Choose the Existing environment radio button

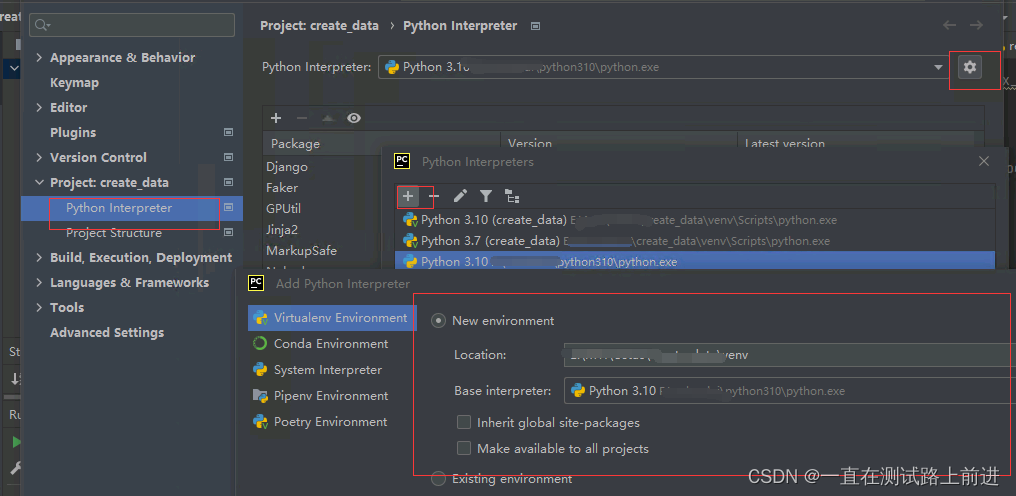pos(439,478)
